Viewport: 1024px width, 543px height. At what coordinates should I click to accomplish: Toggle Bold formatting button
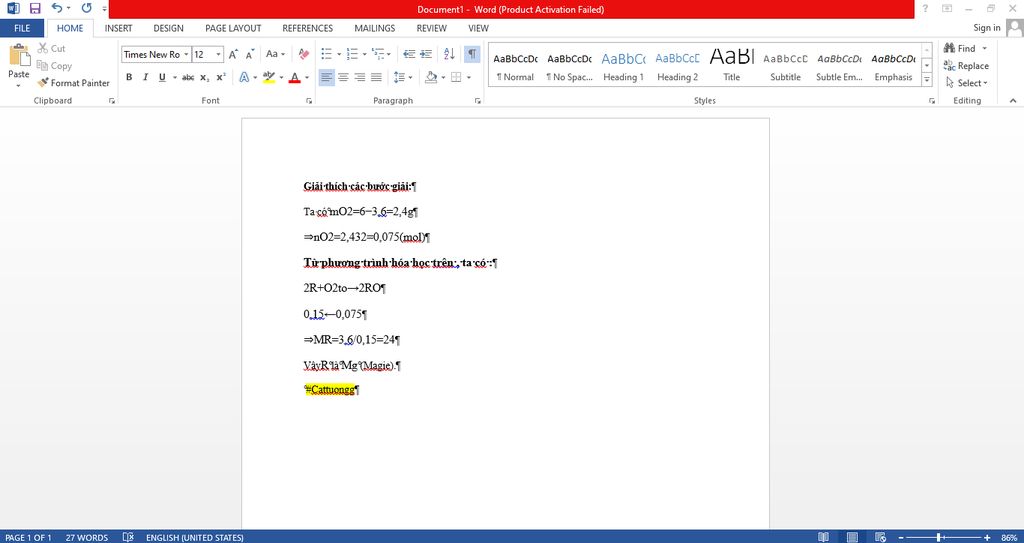(129, 77)
